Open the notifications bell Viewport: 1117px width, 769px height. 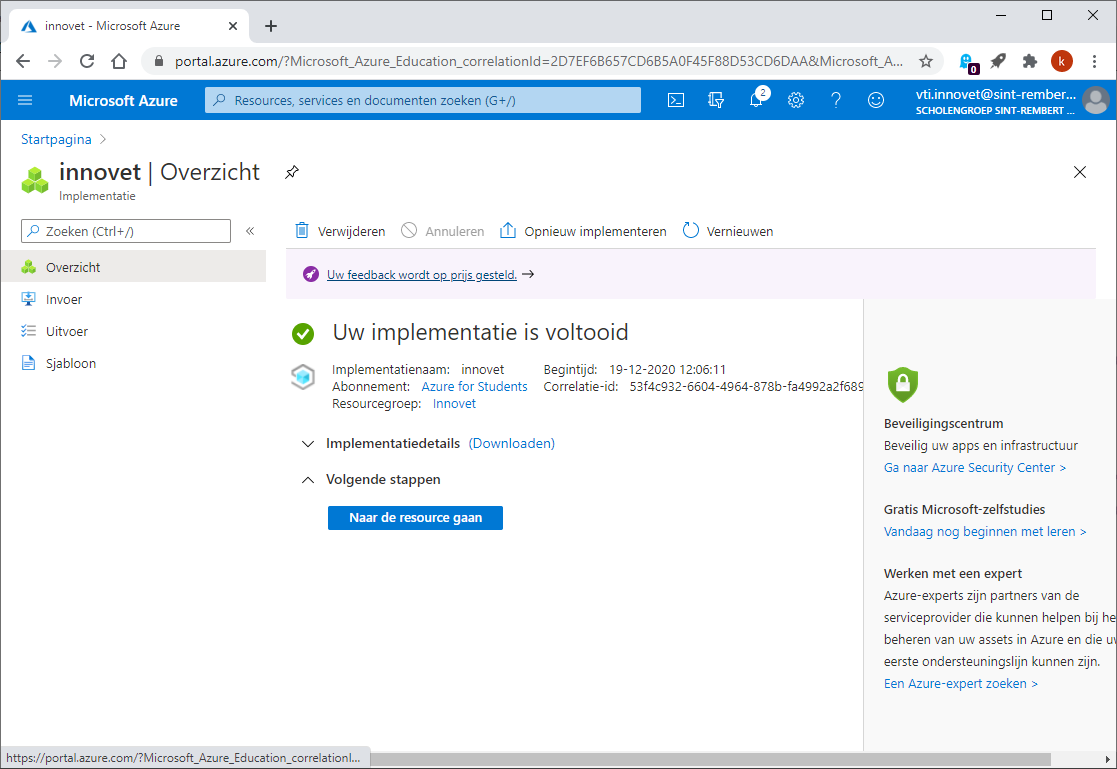(x=757, y=100)
